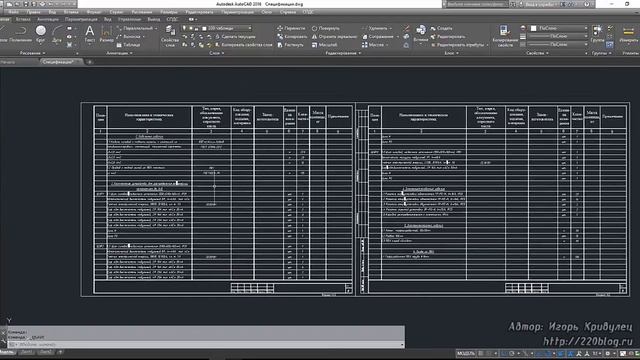Click the Rotate (Повернуть) tool
The image size is (640, 360).
[x=325, y=28]
